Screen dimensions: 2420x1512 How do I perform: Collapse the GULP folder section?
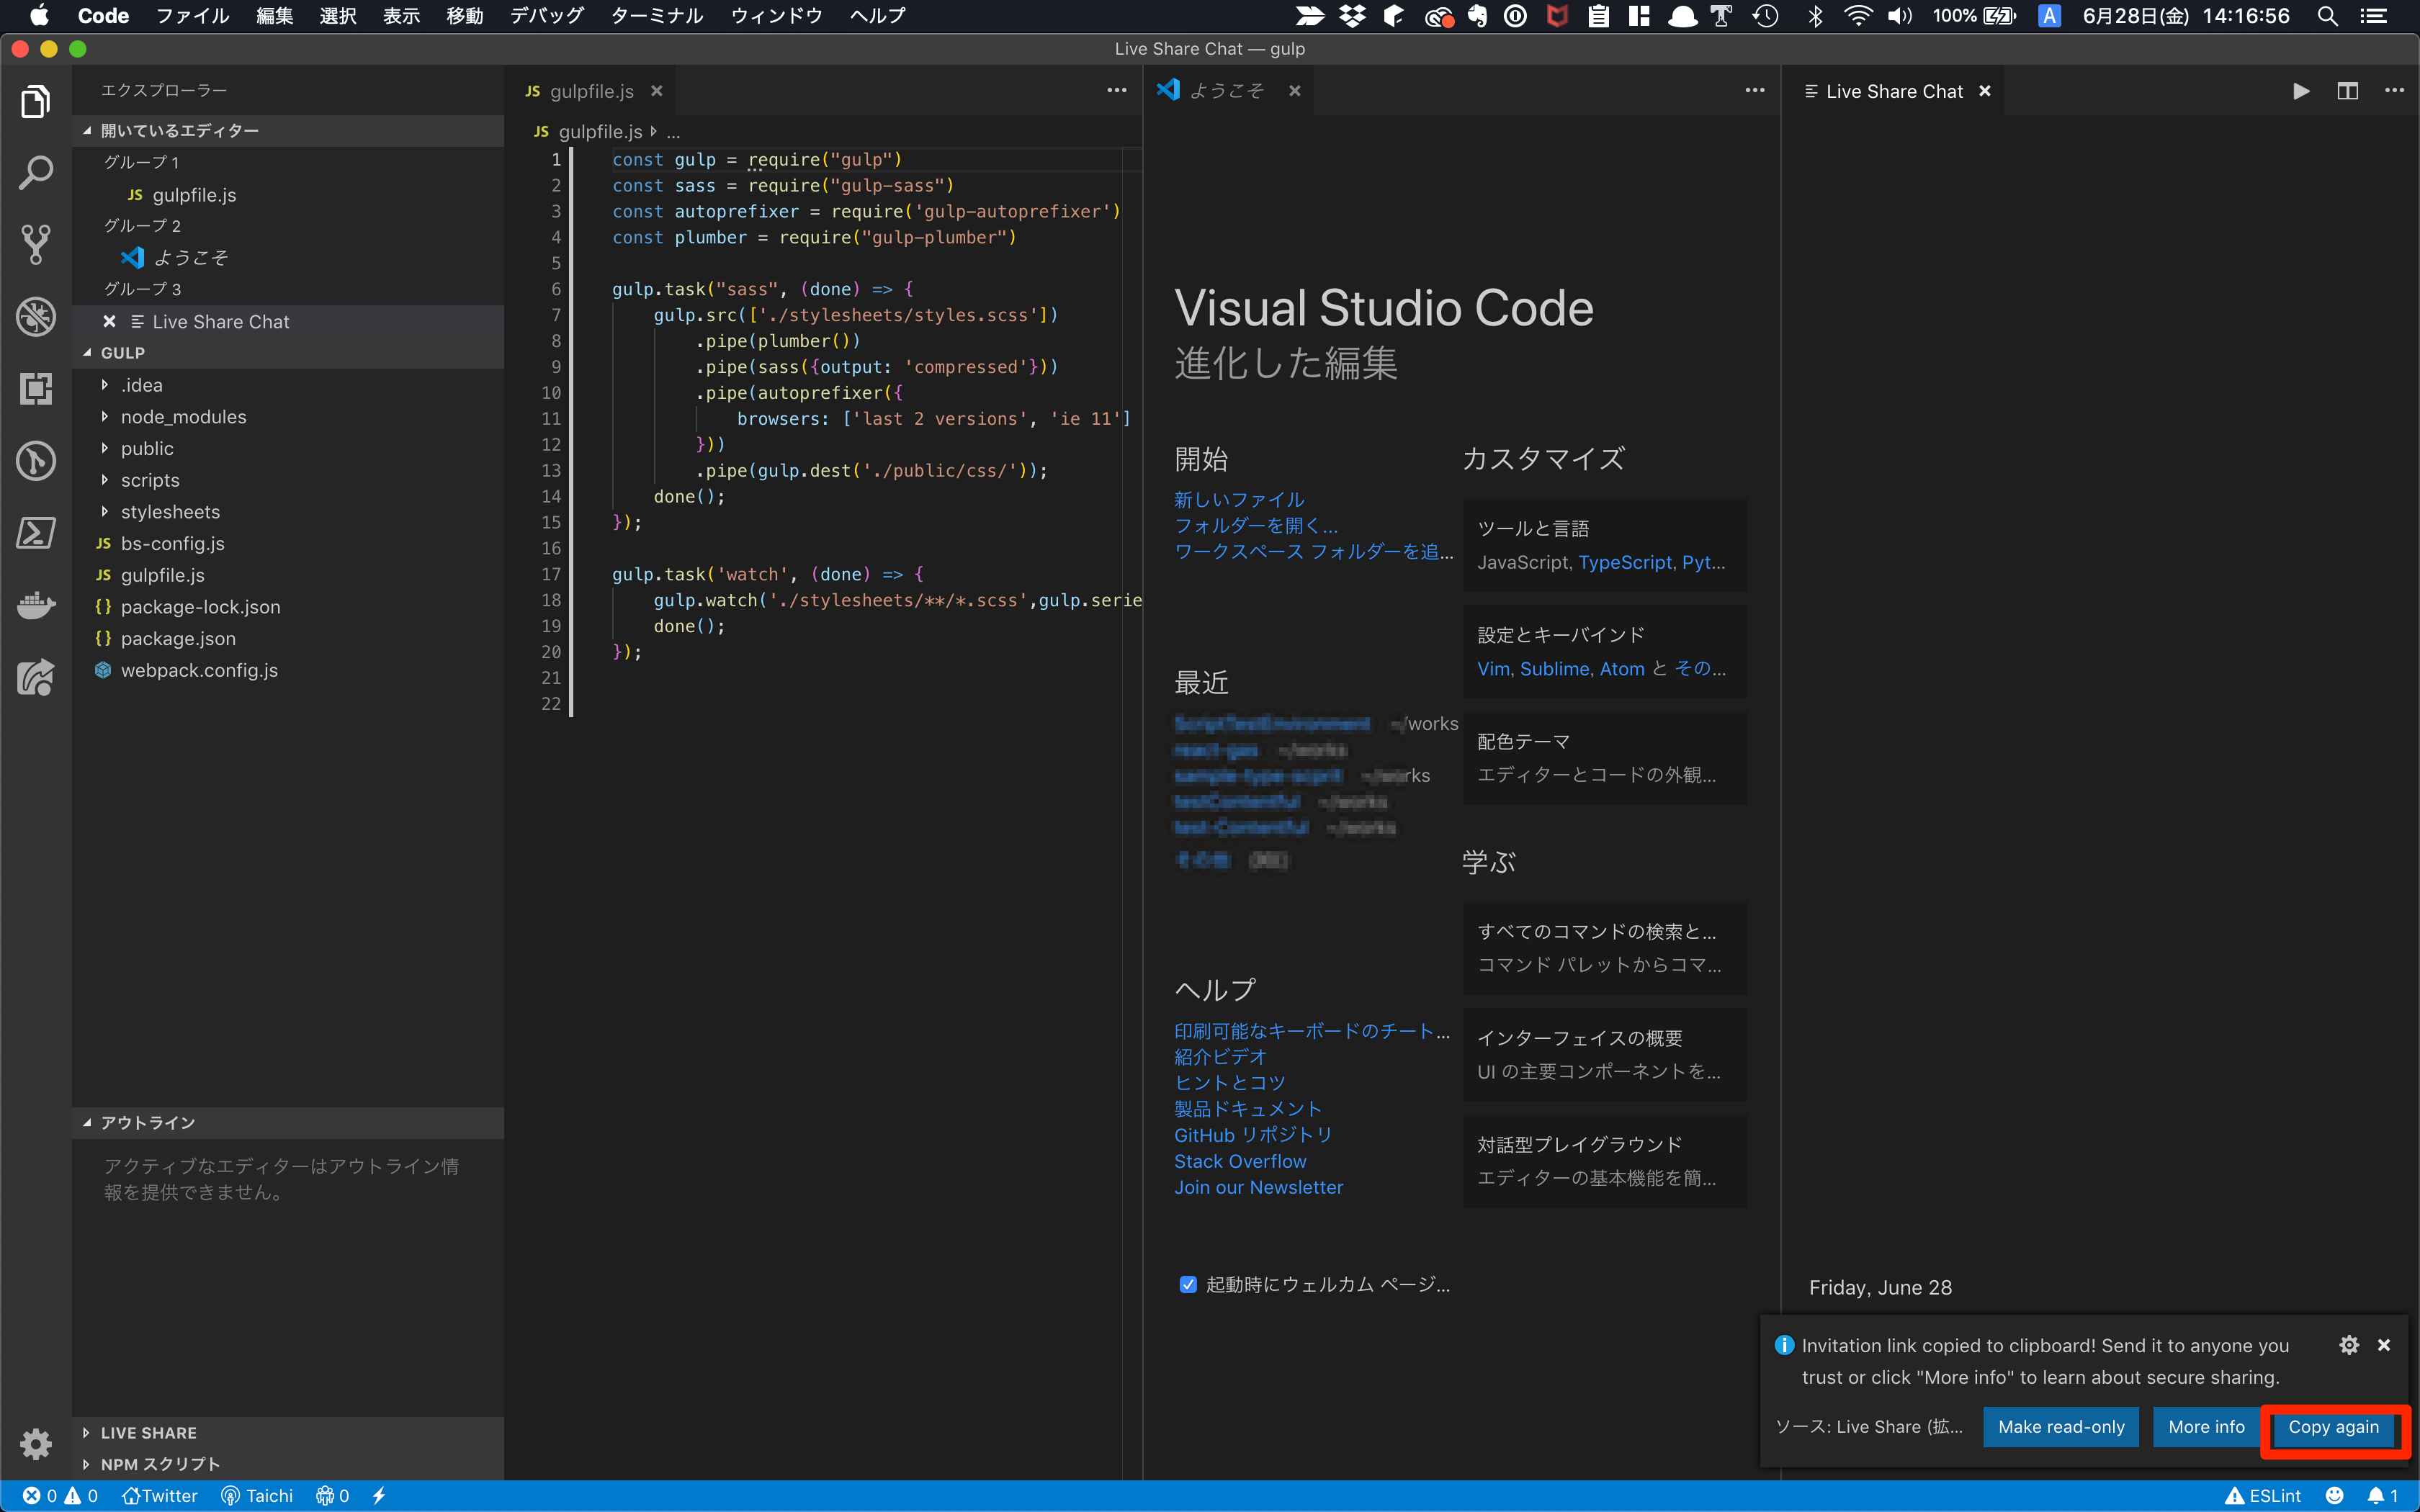point(288,353)
